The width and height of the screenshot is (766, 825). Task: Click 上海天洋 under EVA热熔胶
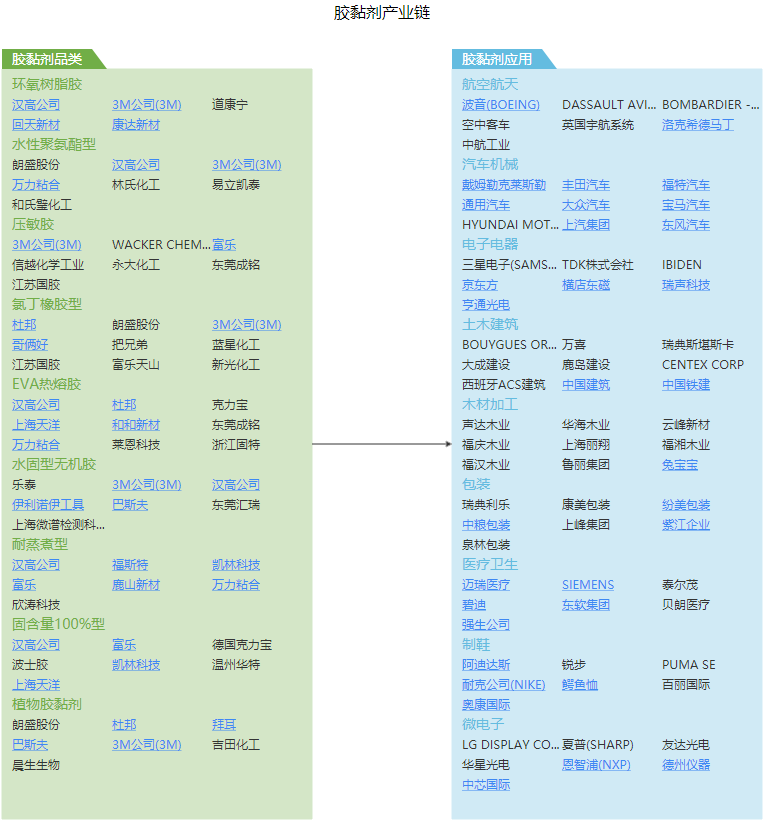(x=36, y=425)
